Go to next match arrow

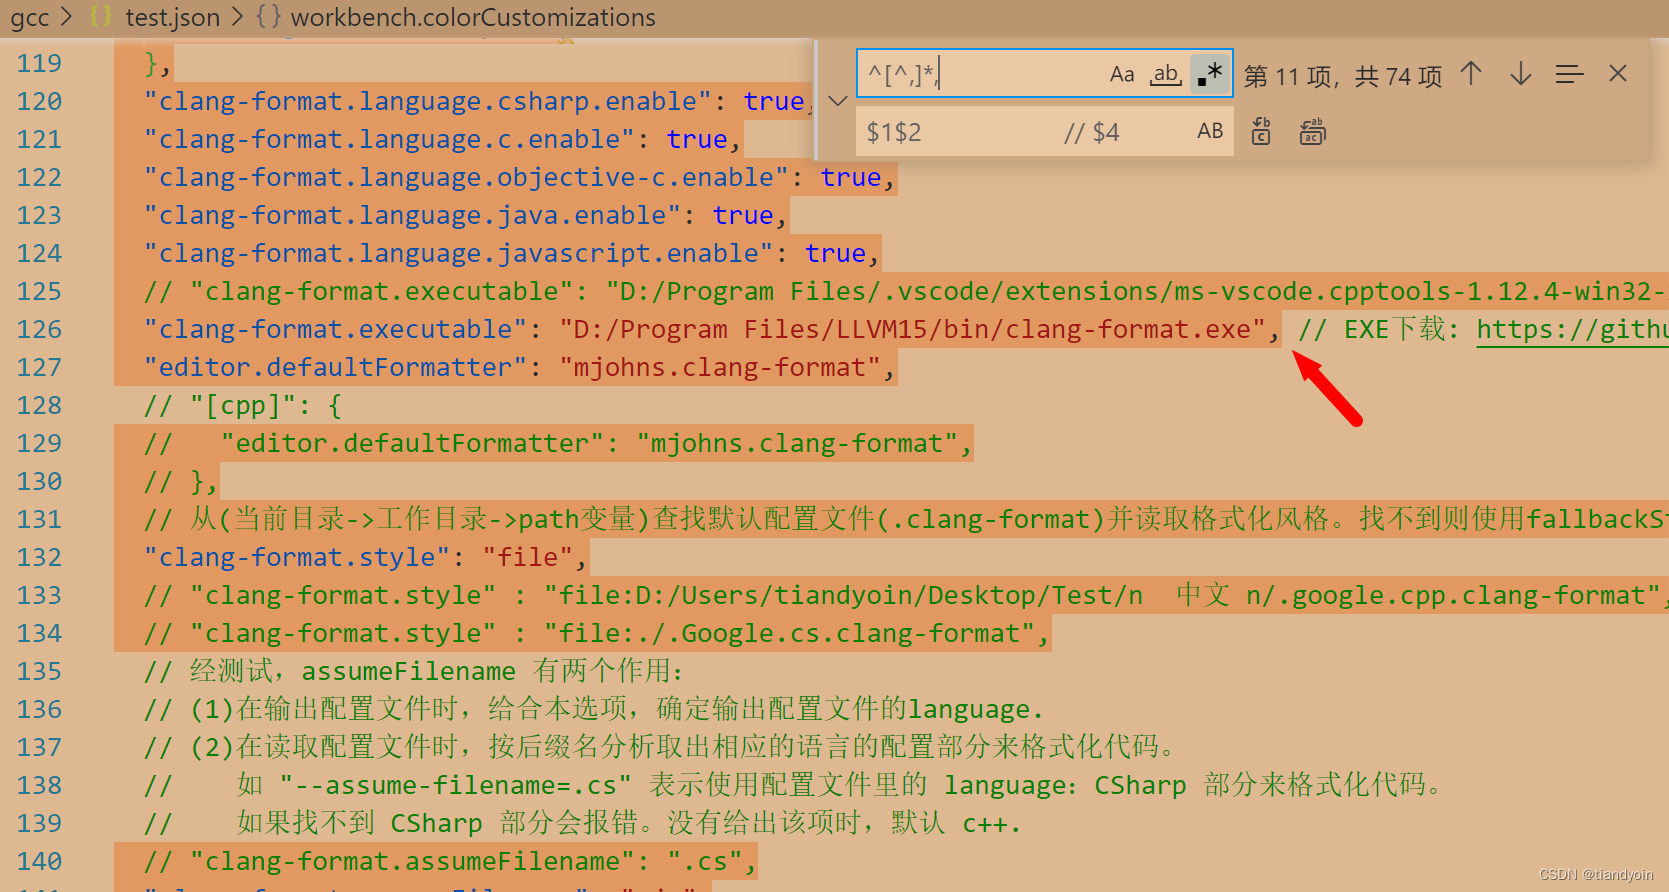point(1521,74)
